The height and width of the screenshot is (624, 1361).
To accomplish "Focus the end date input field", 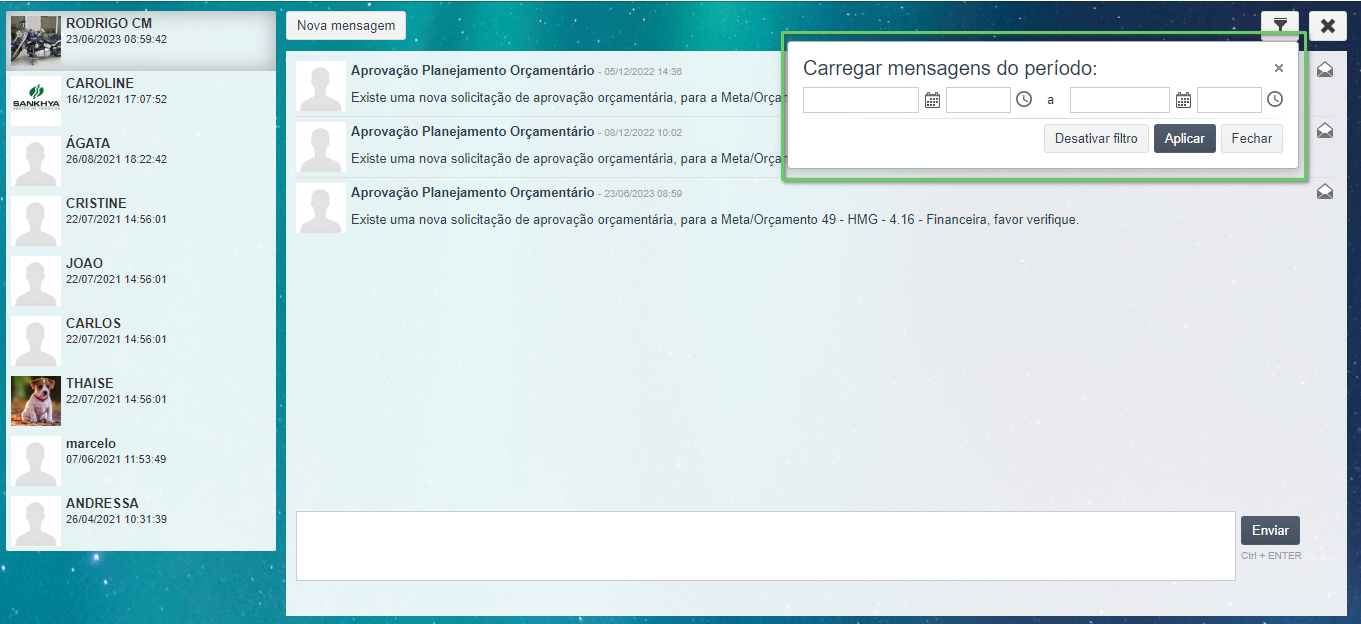I will [1120, 100].
